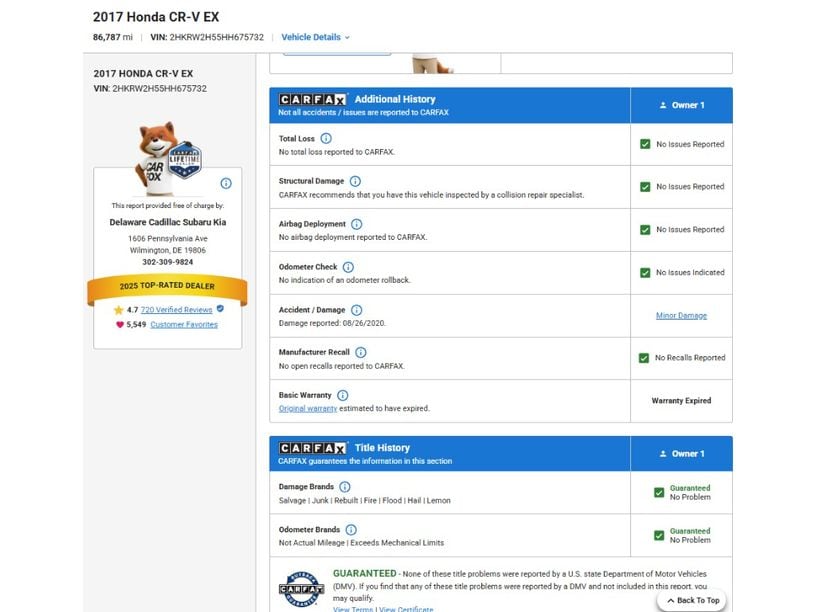Click Damage Brands Guaranteed checkmark
The image size is (816, 612).
pyautogui.click(x=659, y=492)
